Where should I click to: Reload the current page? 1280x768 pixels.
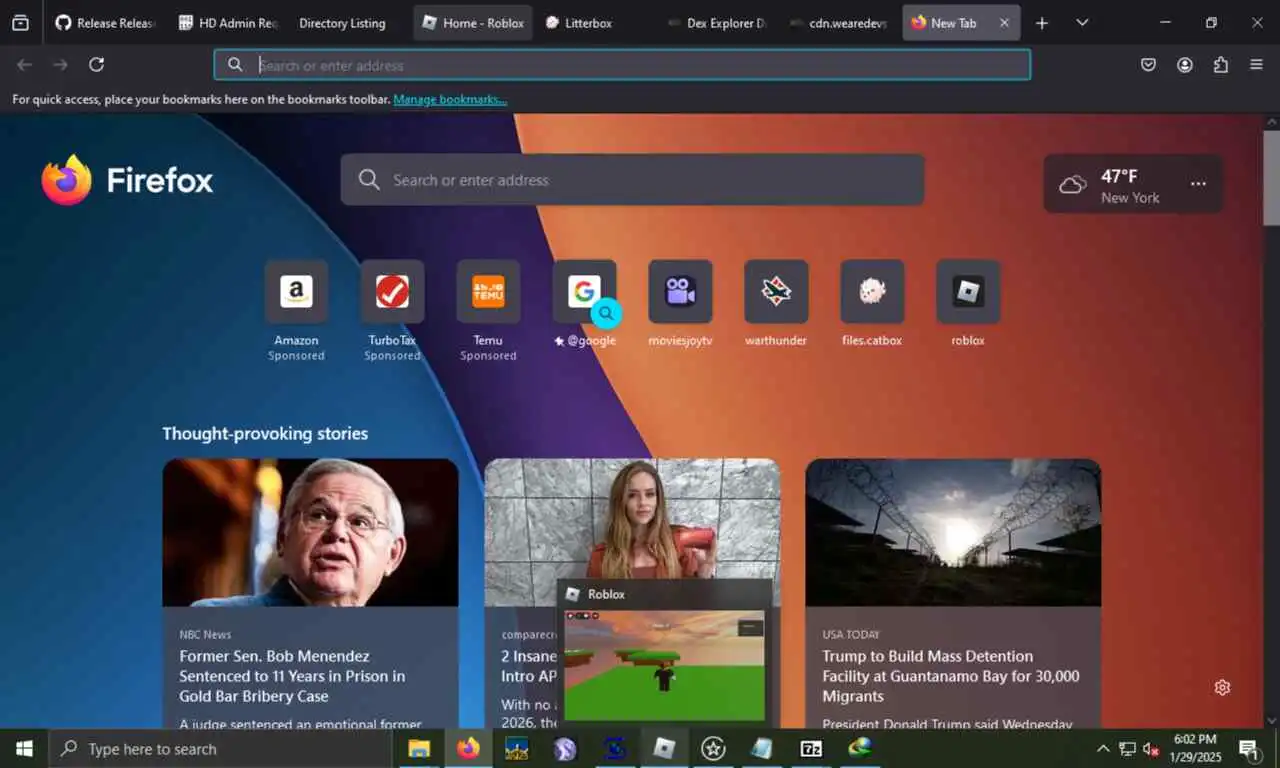point(96,65)
